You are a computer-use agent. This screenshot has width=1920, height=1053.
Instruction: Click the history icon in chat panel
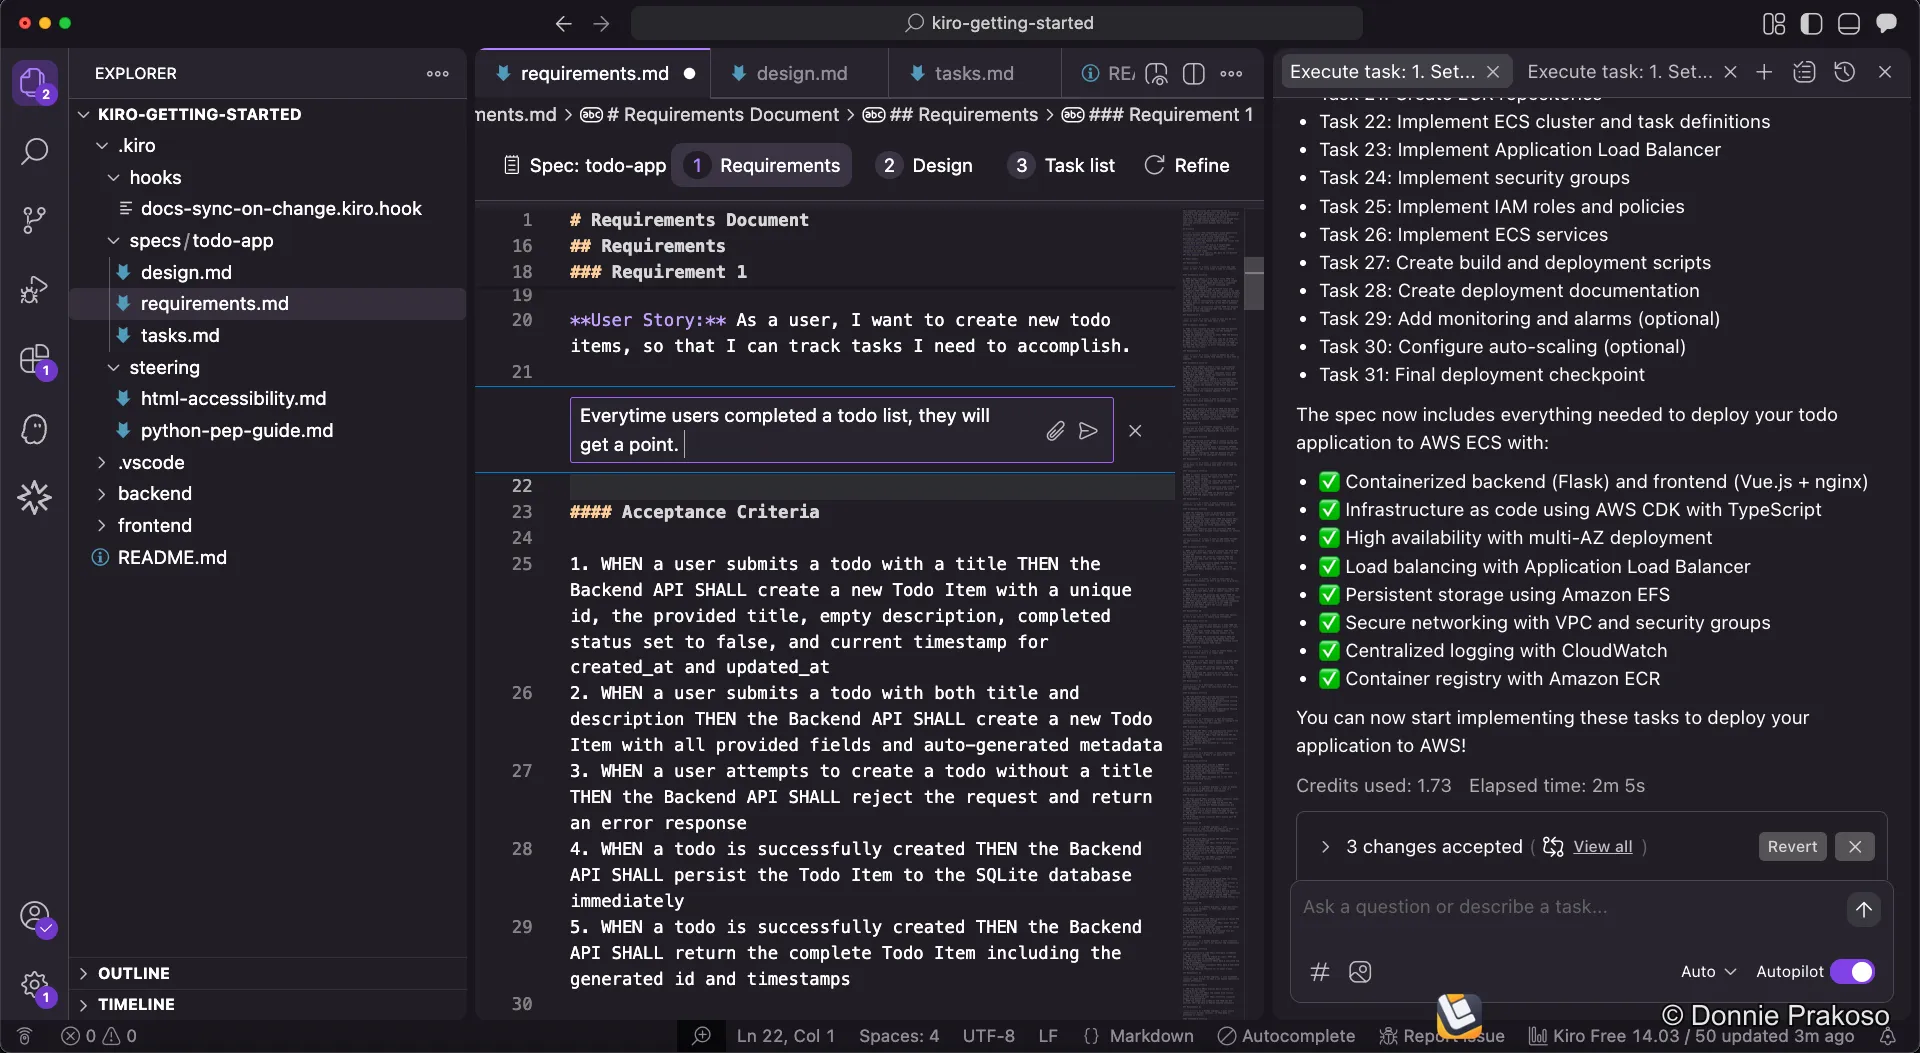1845,71
